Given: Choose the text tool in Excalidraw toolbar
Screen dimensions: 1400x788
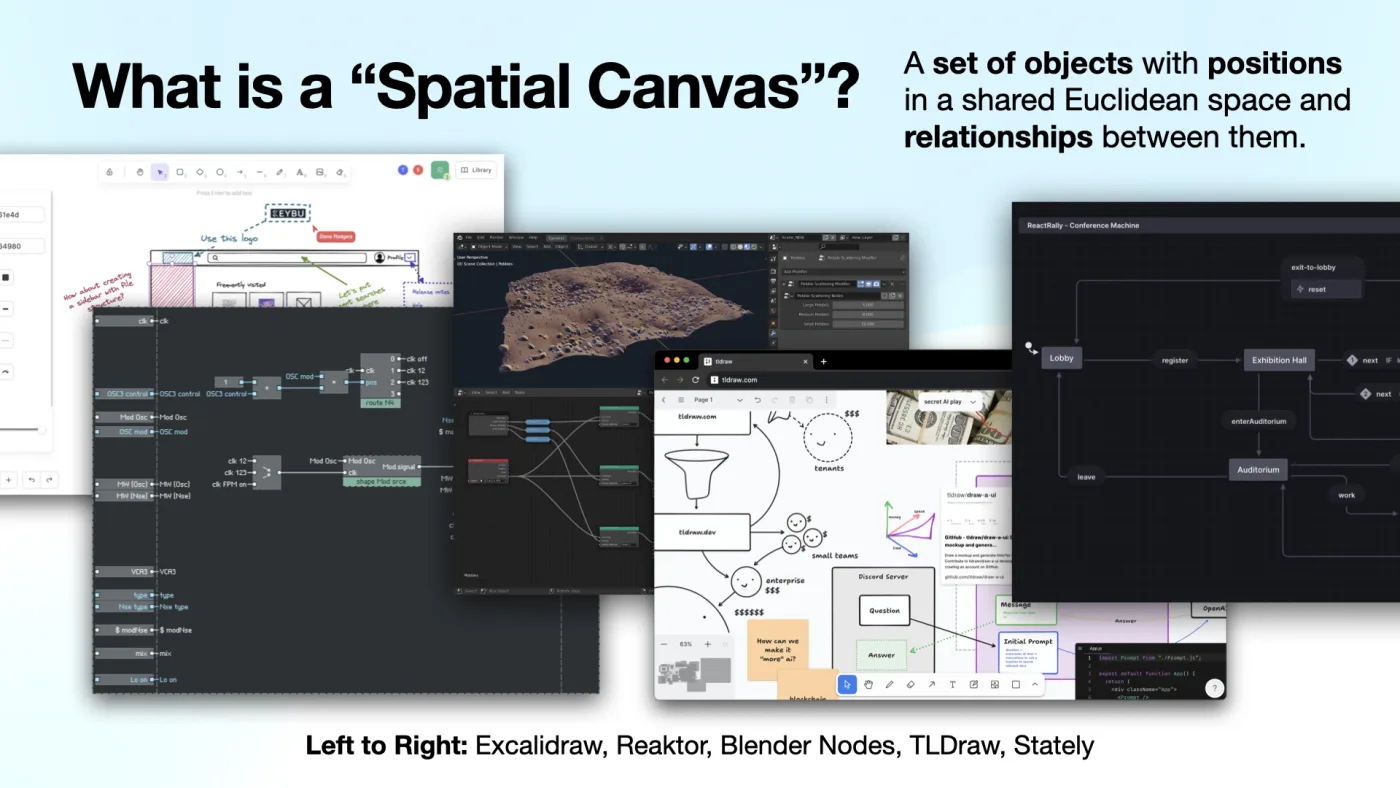Looking at the screenshot, I should point(300,172).
